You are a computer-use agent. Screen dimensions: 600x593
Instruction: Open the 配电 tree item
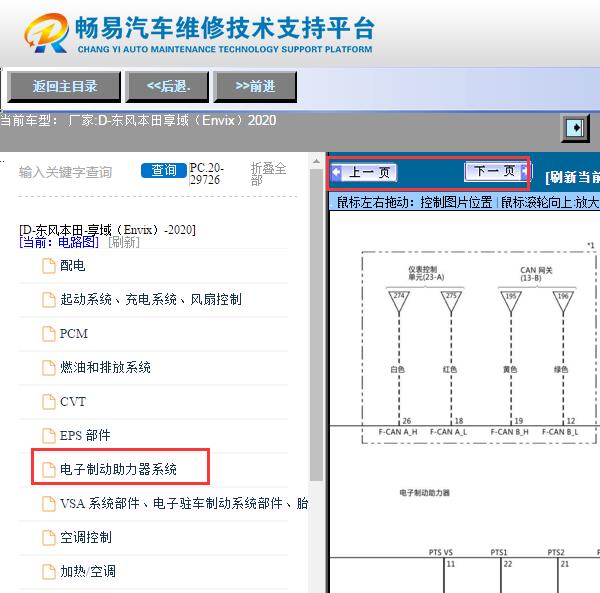coord(72,266)
